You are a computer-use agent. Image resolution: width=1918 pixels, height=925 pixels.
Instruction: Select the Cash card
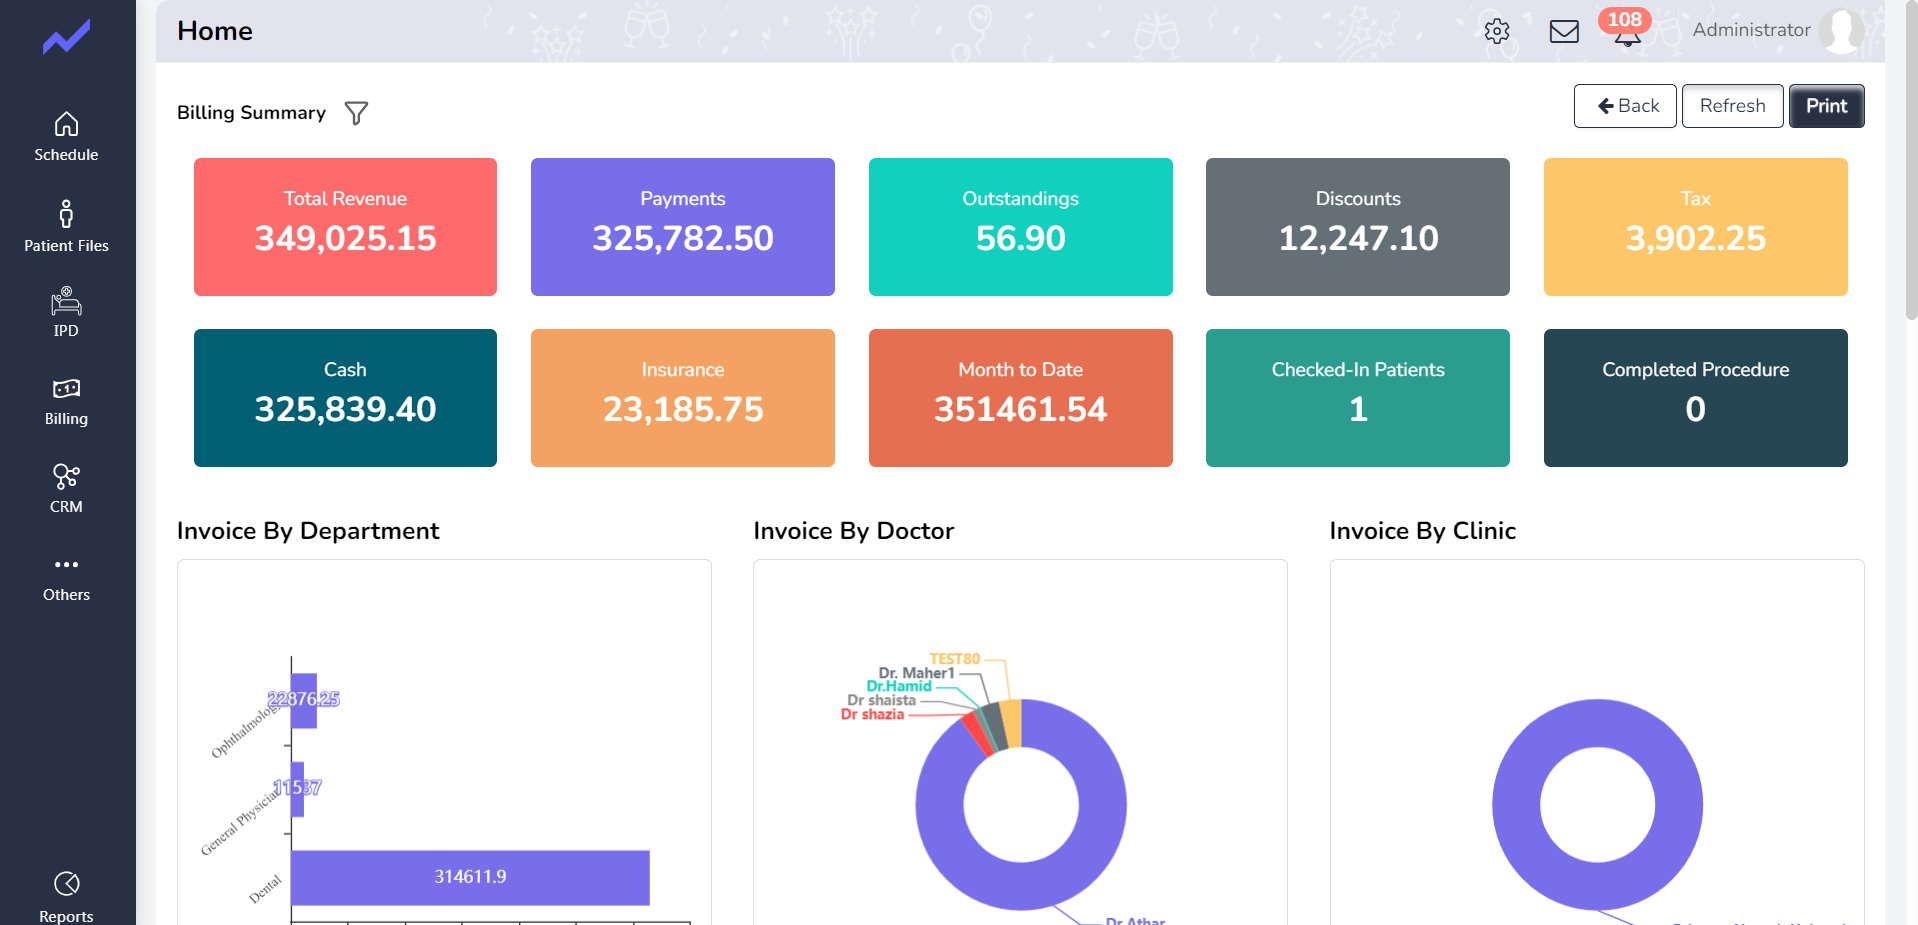(345, 398)
